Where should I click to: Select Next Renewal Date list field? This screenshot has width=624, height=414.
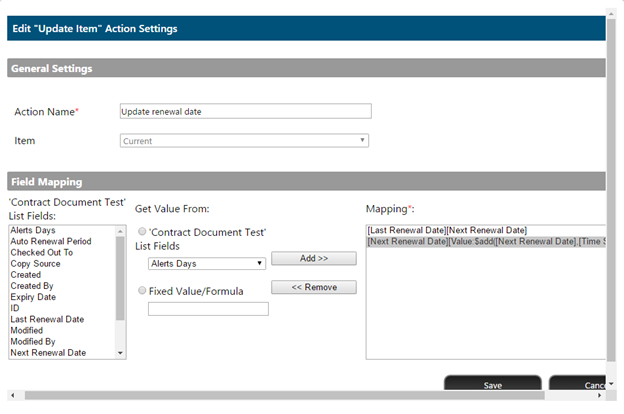point(47,353)
